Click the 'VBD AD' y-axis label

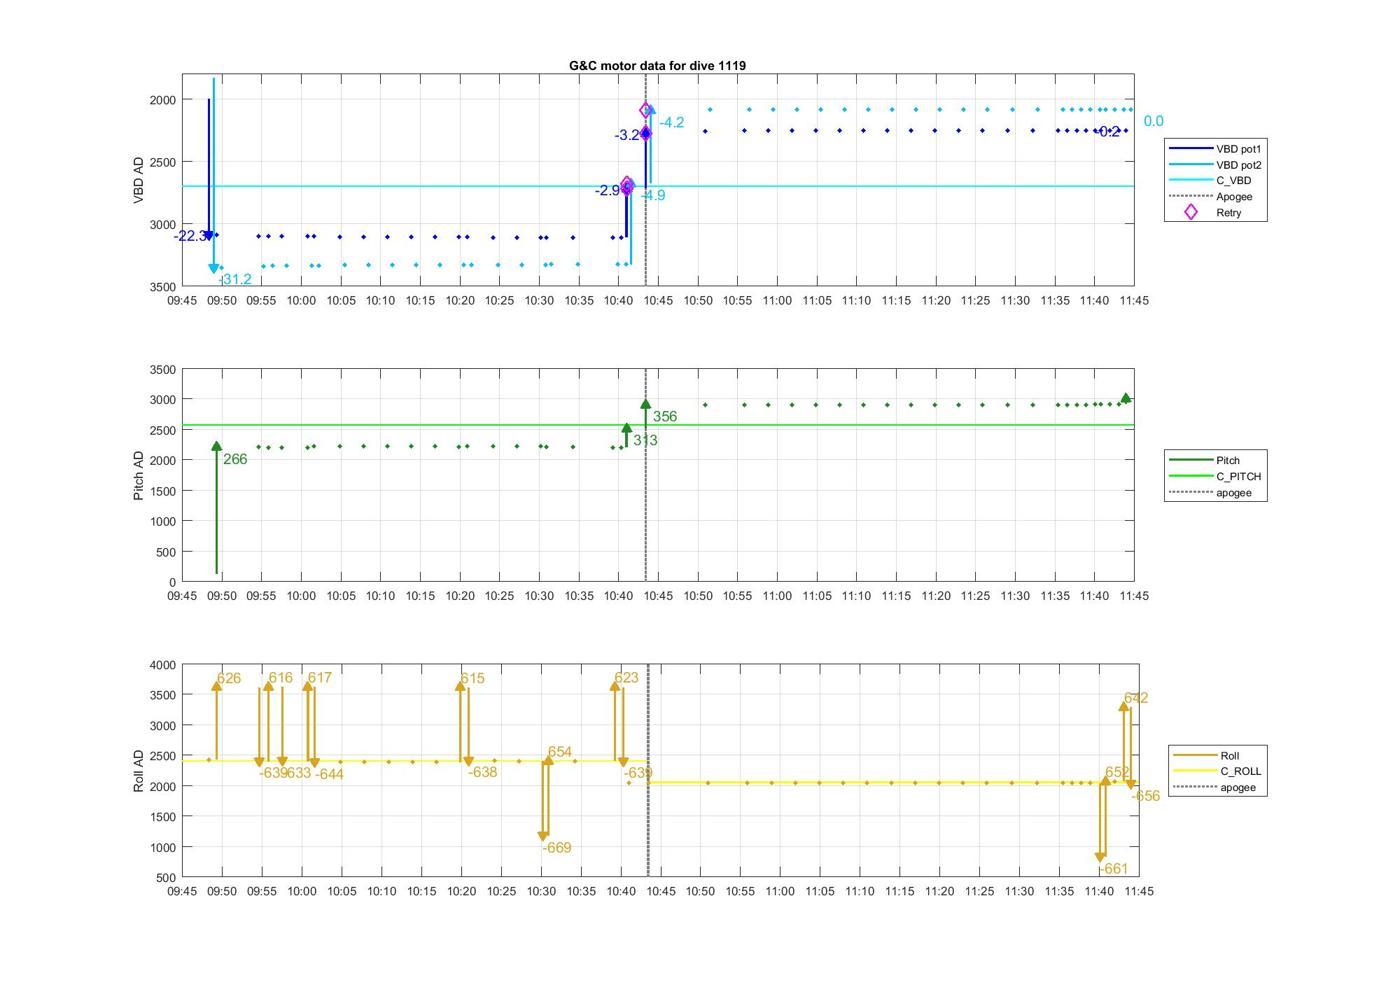tap(139, 180)
